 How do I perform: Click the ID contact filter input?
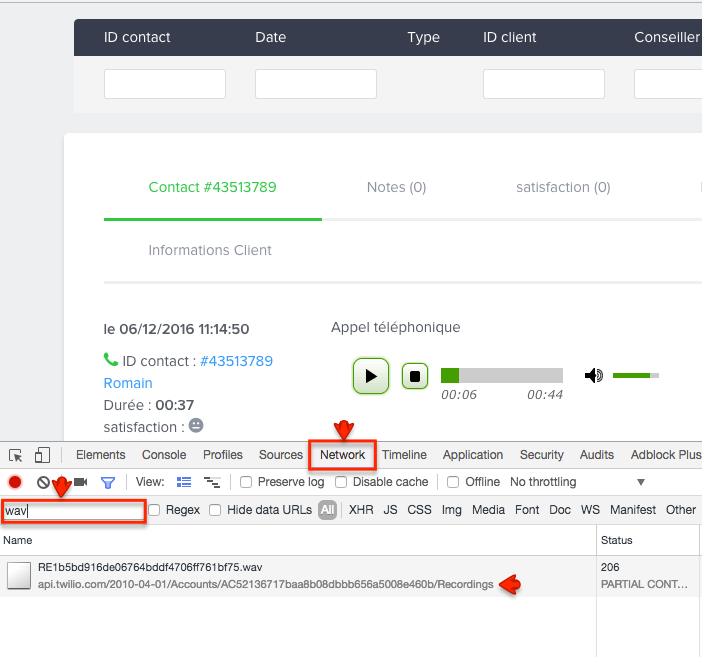tap(165, 84)
